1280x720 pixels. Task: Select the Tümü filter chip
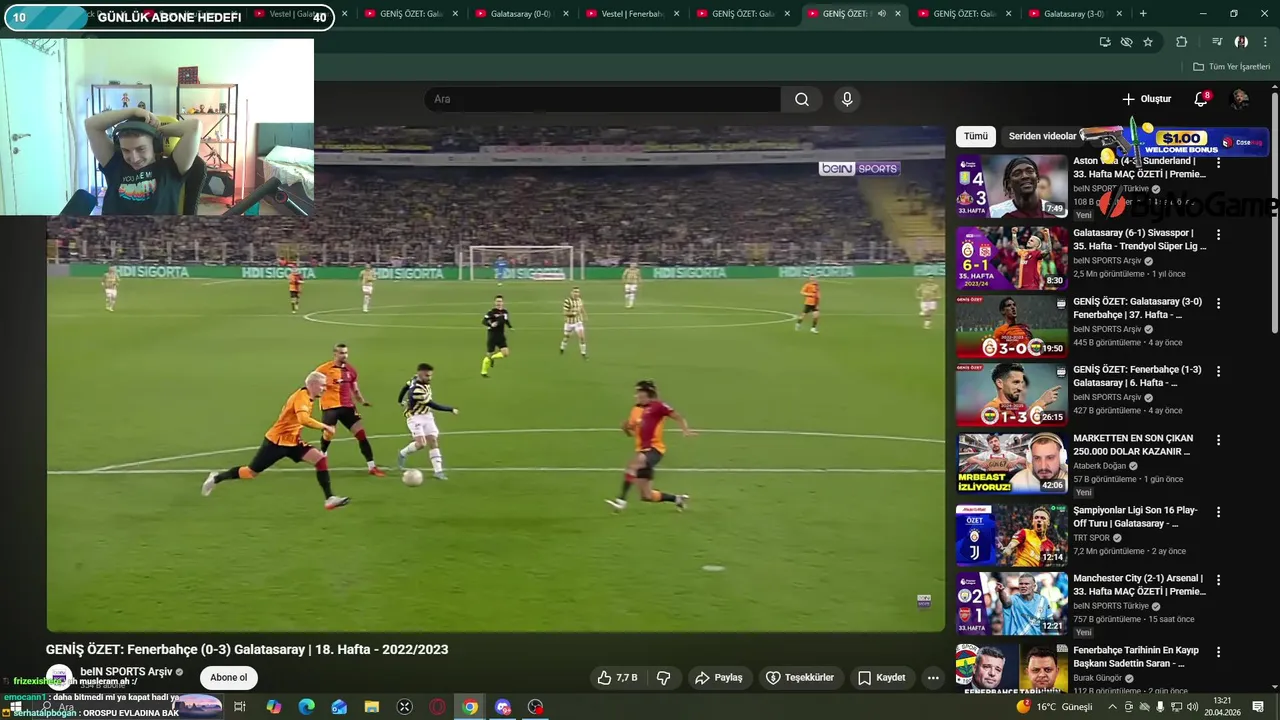[976, 136]
